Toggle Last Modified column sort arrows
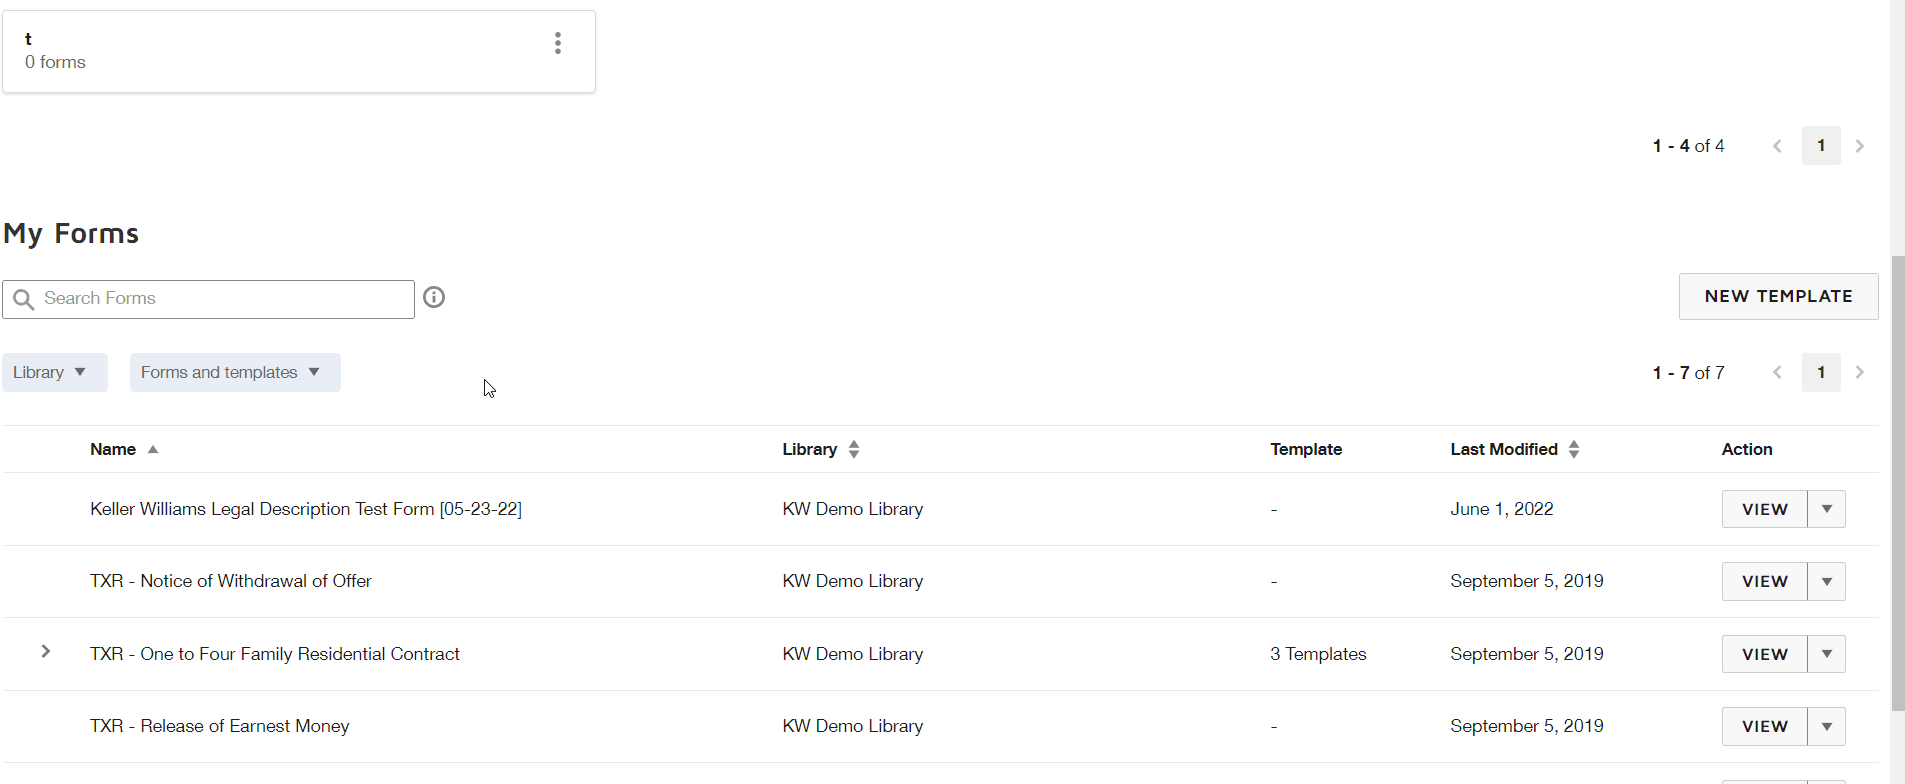Viewport: 1905px width, 784px height. pyautogui.click(x=1574, y=450)
